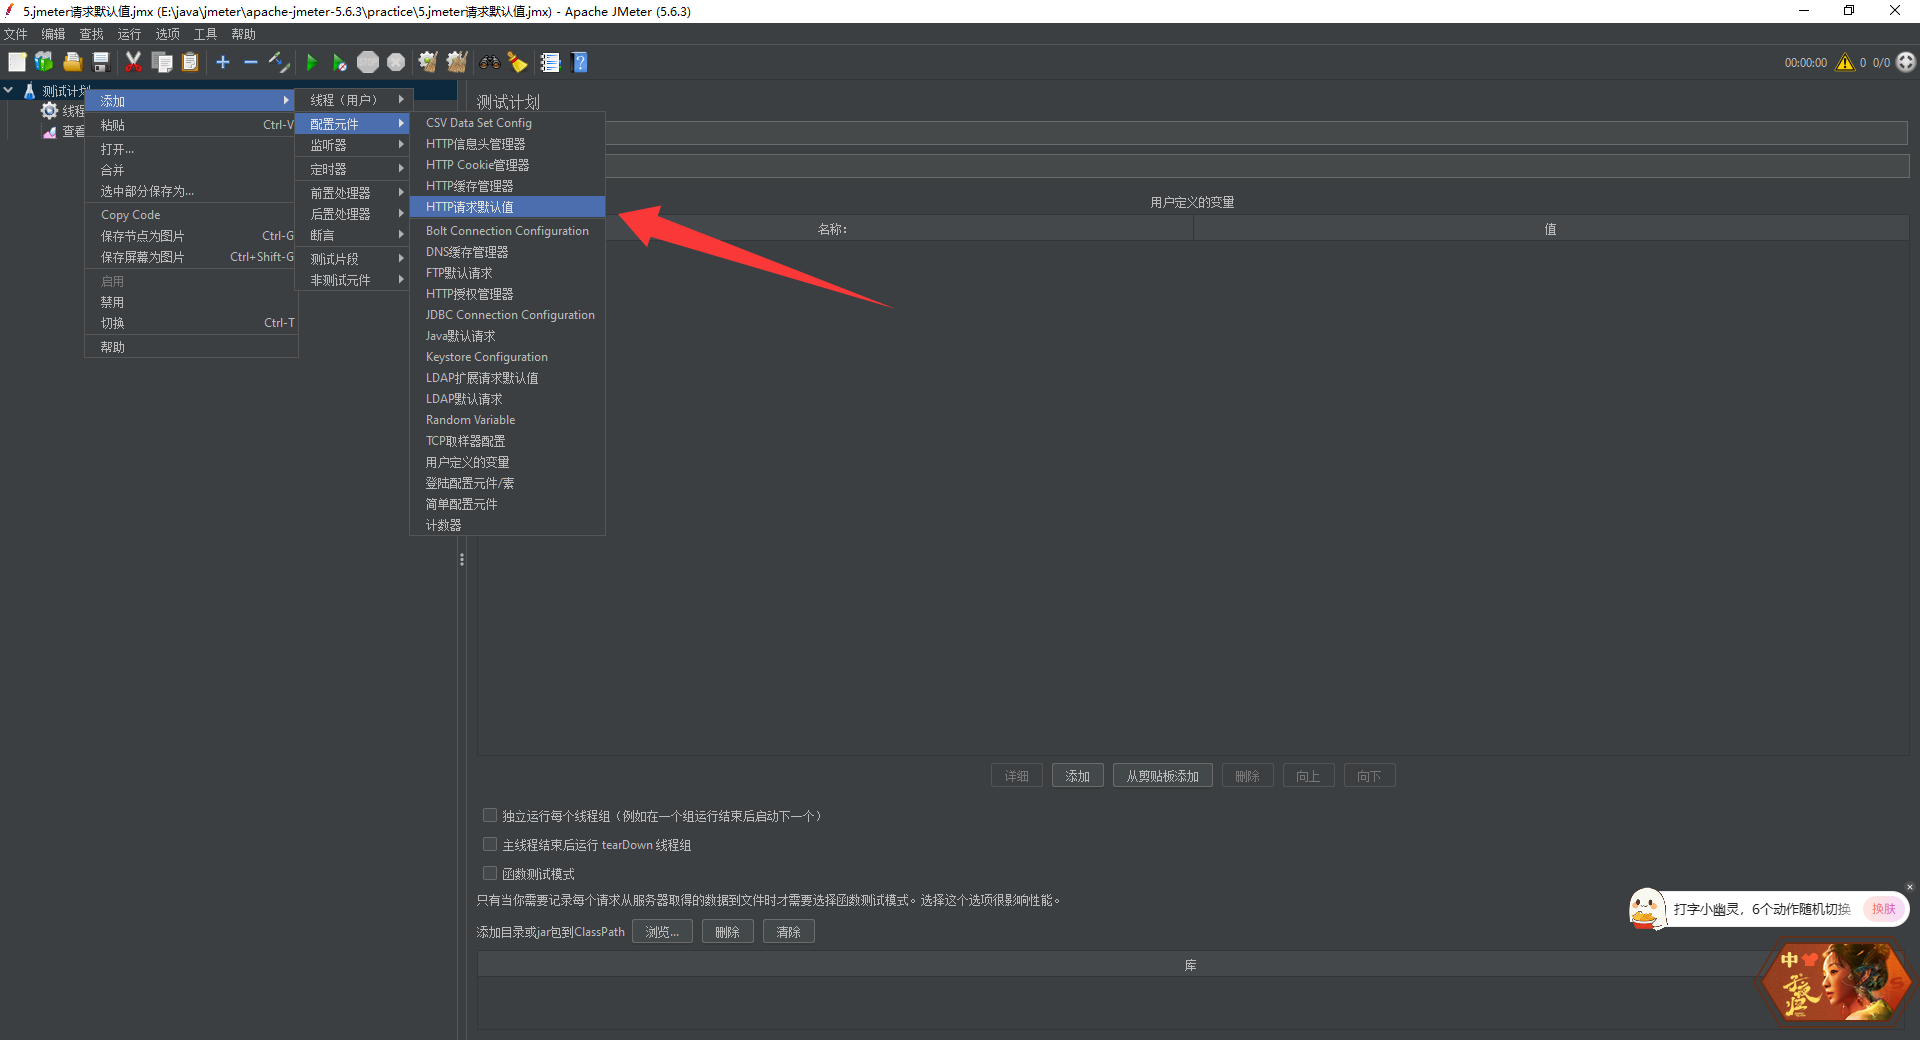Click the 添加 button below variables table

click(1077, 776)
